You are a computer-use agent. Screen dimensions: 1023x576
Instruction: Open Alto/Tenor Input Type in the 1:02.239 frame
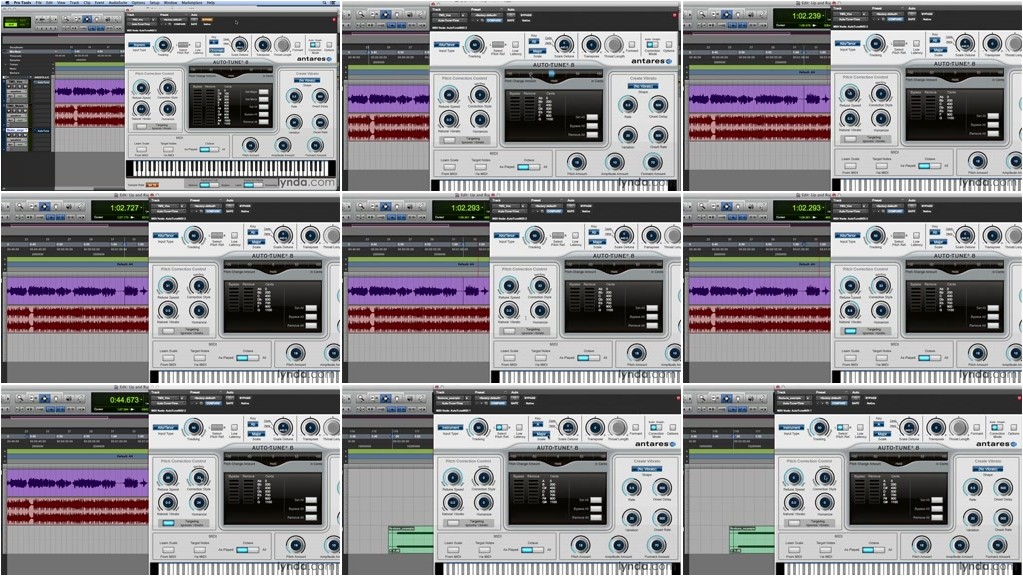tap(847, 44)
